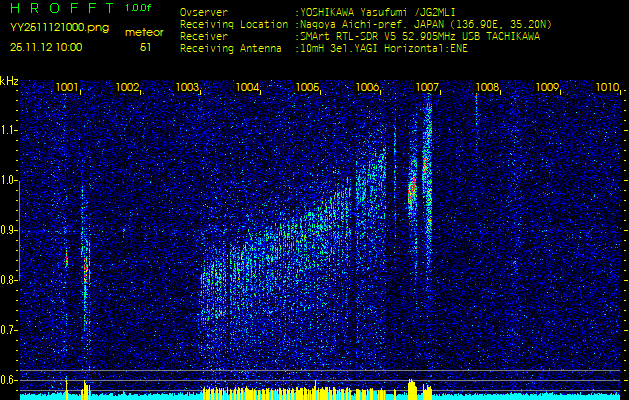Click the 1.1 frequency axis label

click(x=7, y=130)
